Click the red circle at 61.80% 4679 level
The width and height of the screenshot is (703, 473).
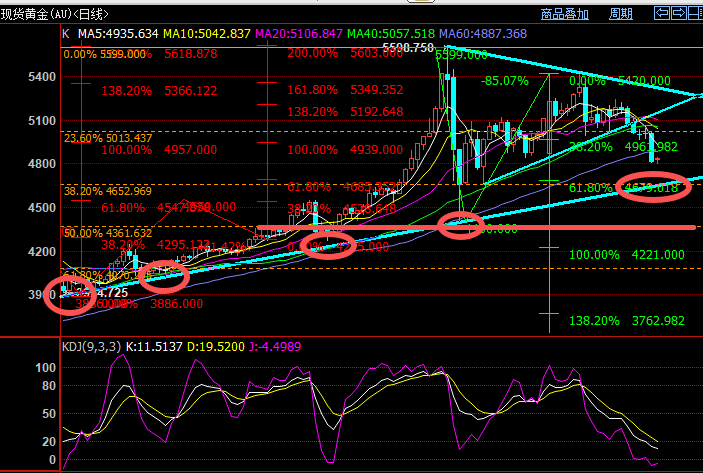[x=650, y=187]
